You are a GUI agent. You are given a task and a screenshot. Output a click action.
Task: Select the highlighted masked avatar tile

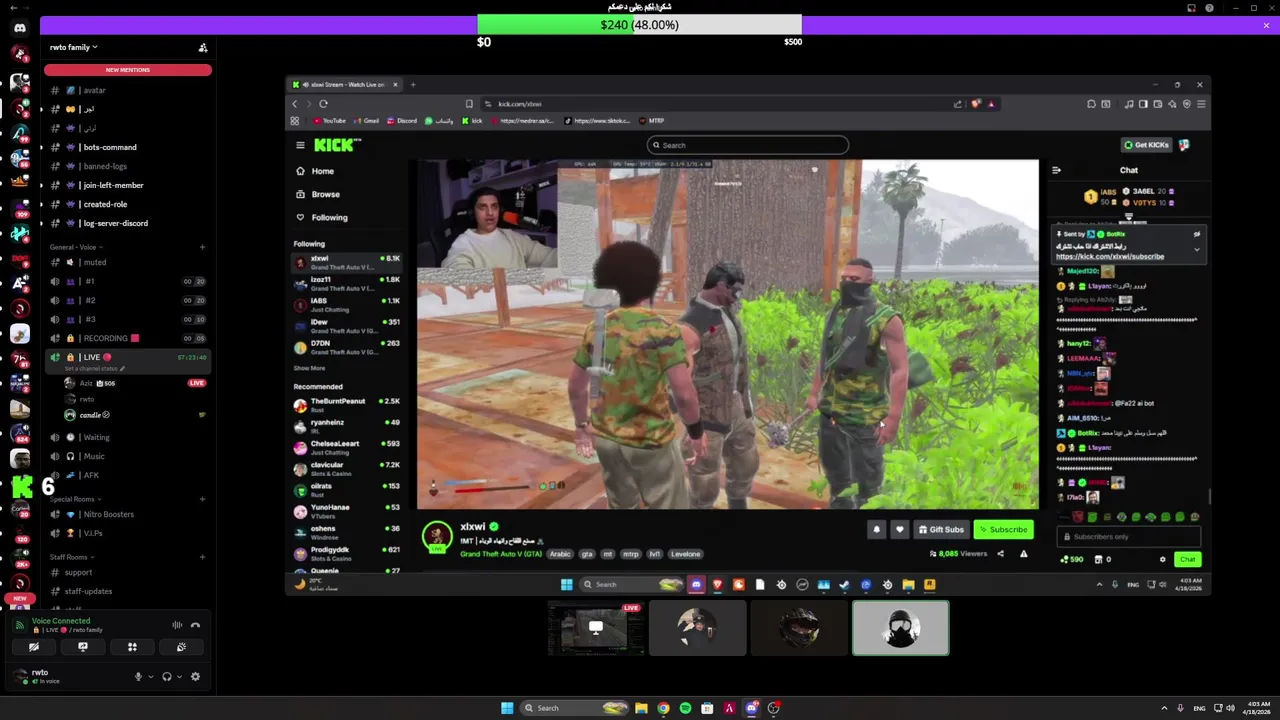coord(901,628)
